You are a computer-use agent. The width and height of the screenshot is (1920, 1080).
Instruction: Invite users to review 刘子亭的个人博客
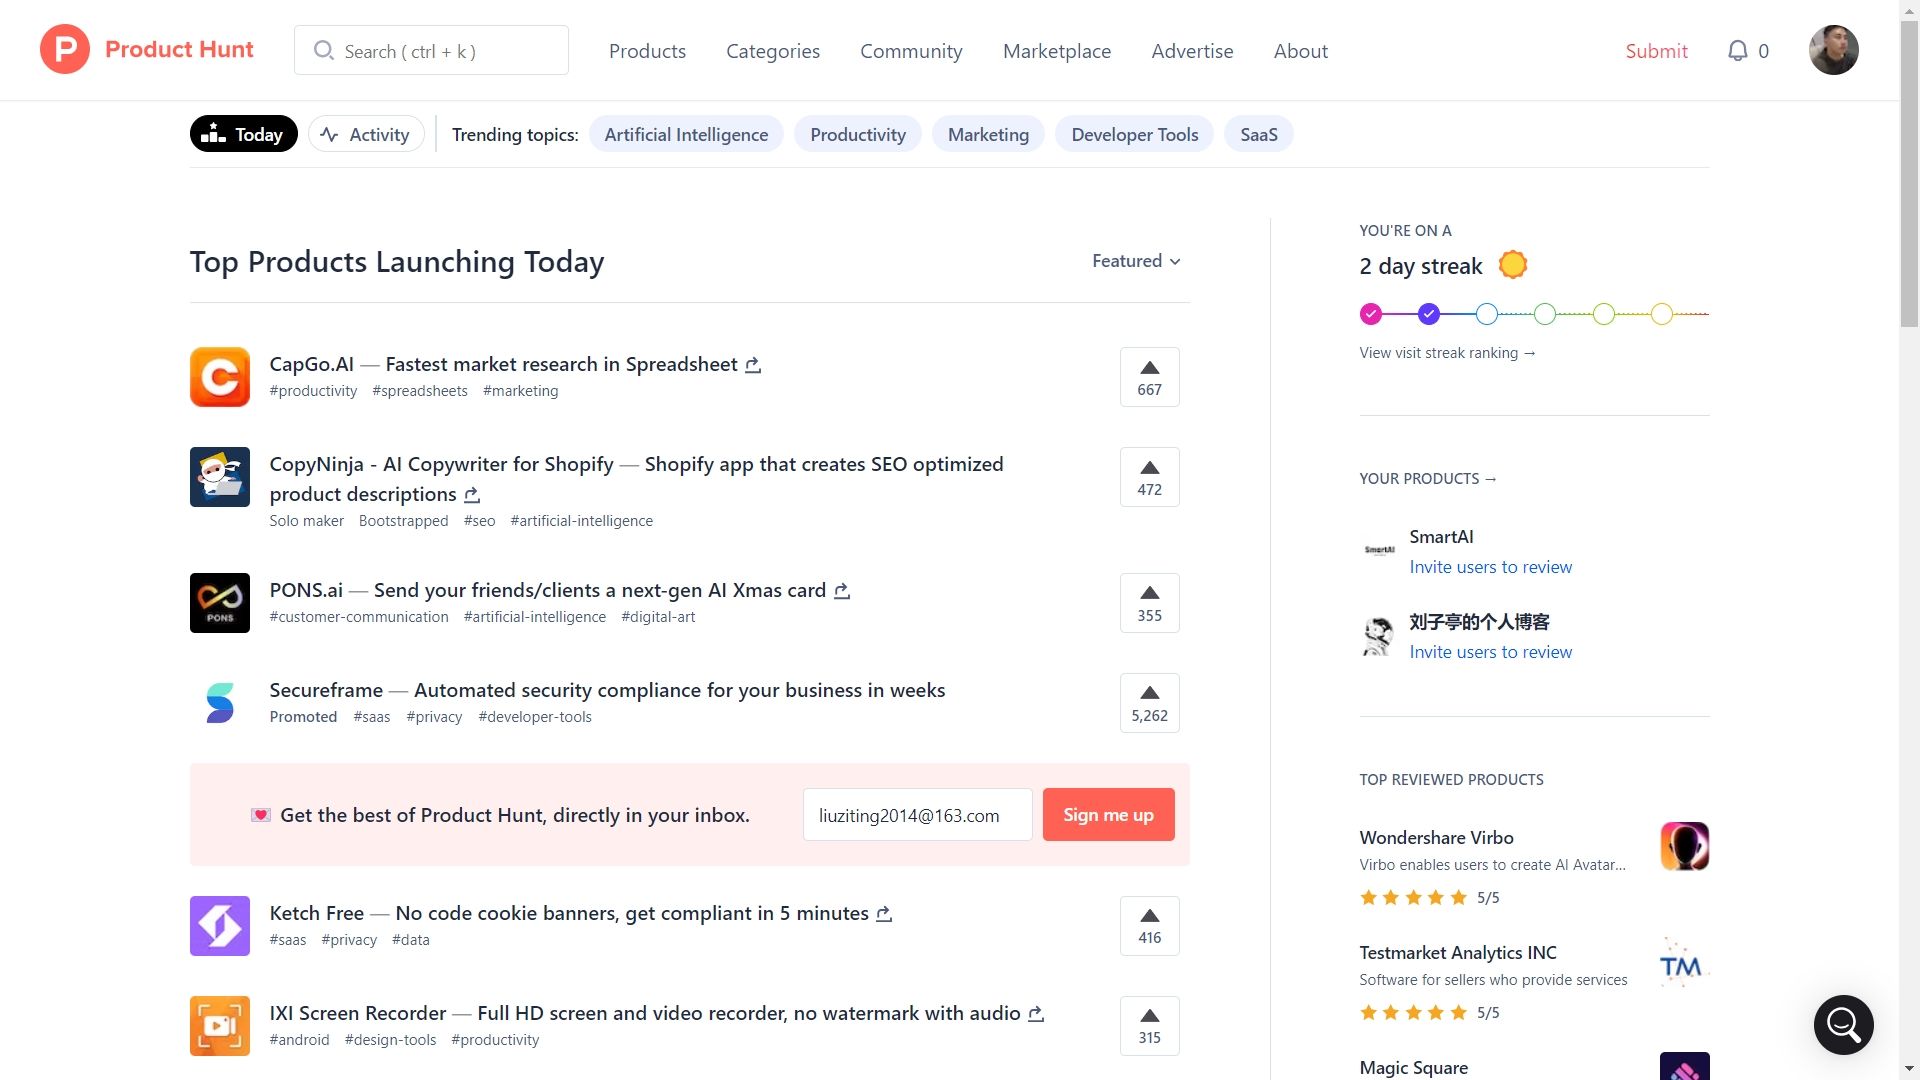click(1490, 652)
